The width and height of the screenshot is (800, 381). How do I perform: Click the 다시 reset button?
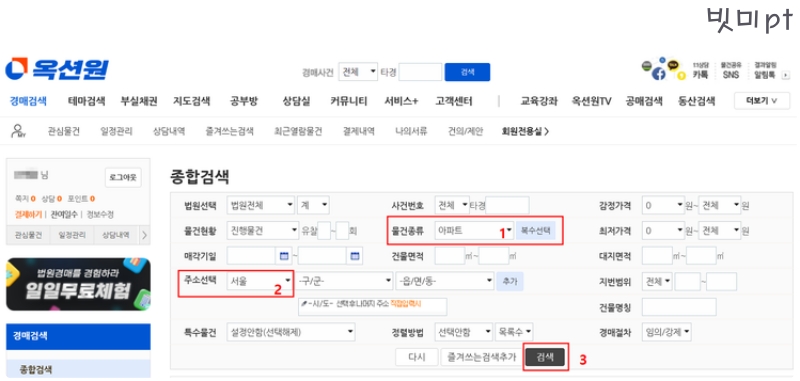417,358
